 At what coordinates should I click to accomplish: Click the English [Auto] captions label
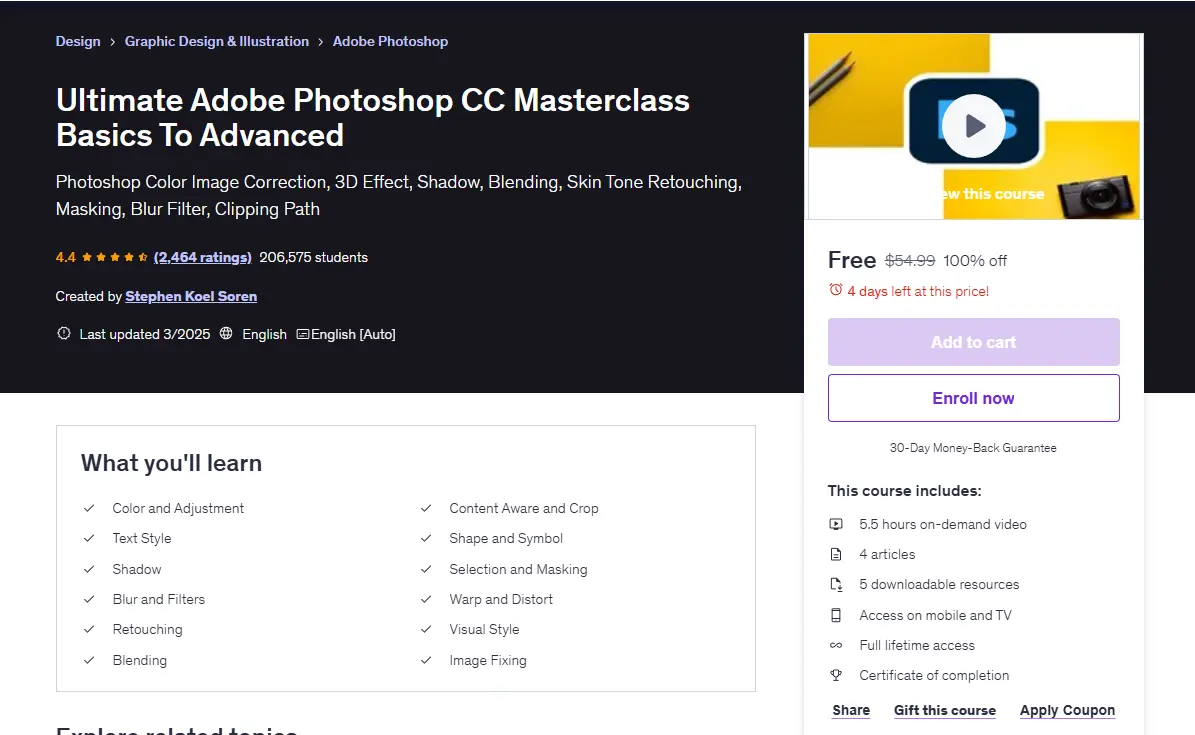coord(353,335)
